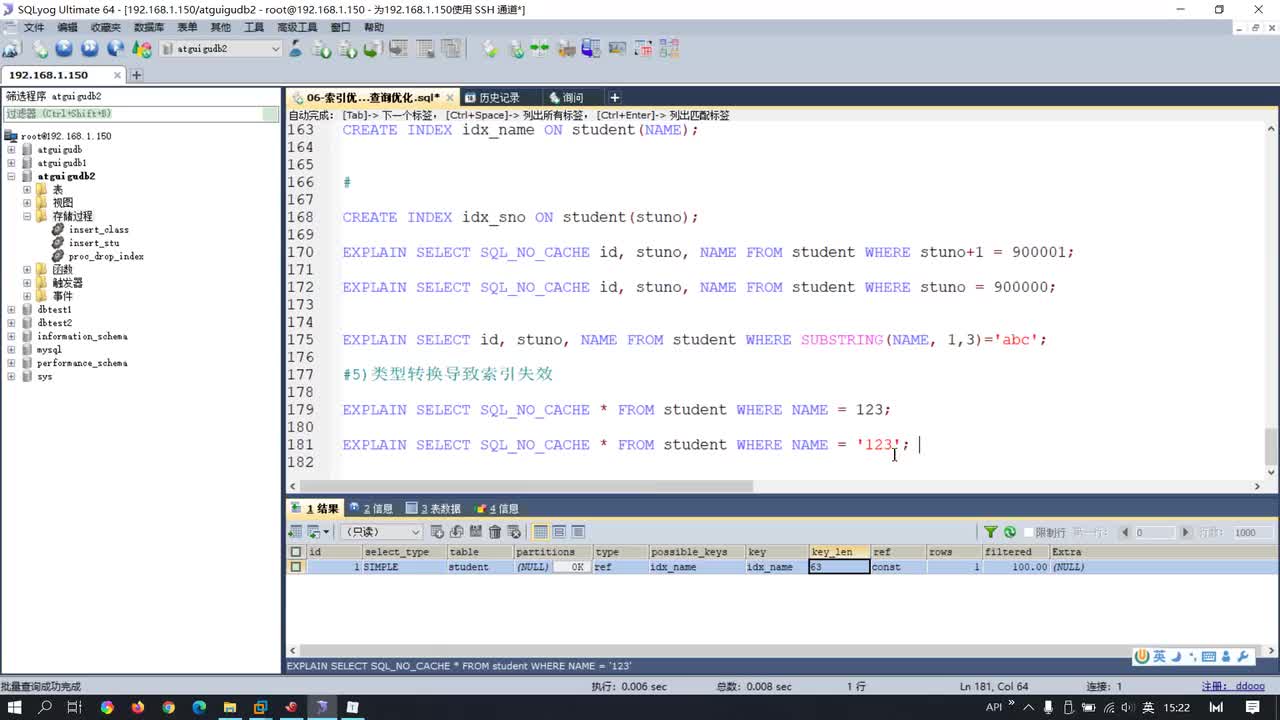Open the atguigudb2 database dropdown
The height and width of the screenshot is (720, 1280).
click(x=275, y=49)
